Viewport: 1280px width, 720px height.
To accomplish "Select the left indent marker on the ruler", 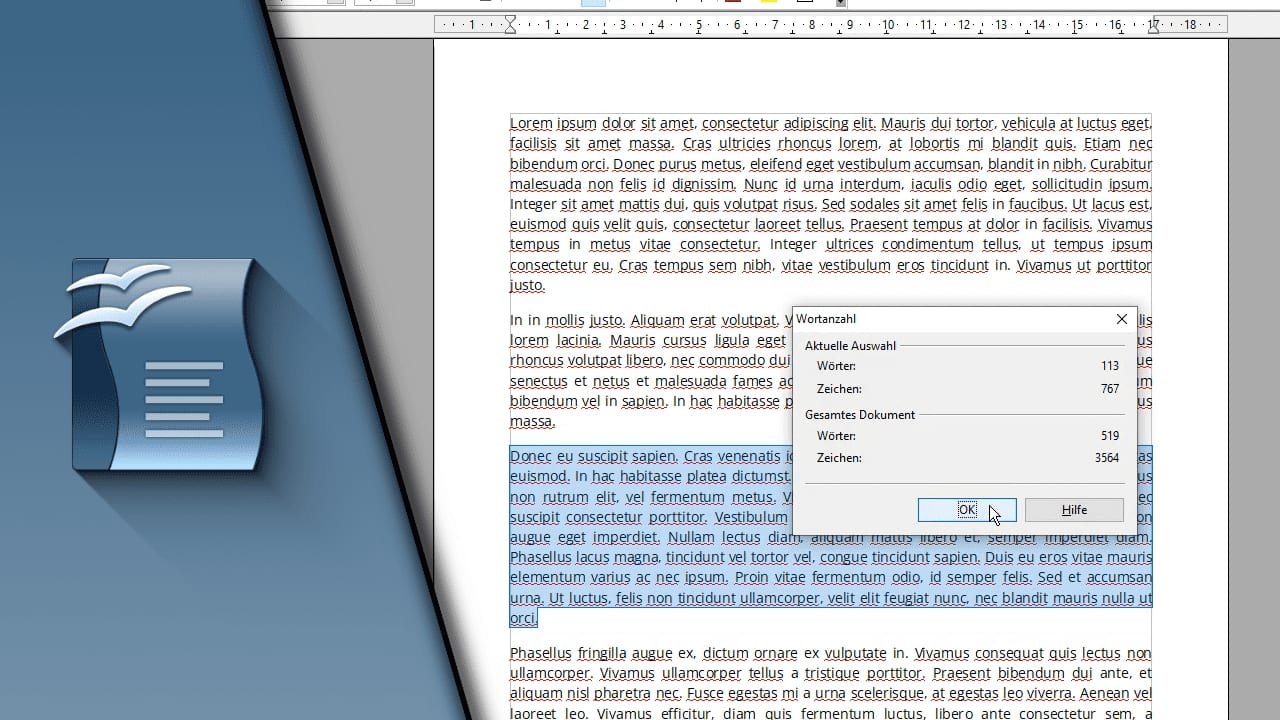I will [x=510, y=24].
